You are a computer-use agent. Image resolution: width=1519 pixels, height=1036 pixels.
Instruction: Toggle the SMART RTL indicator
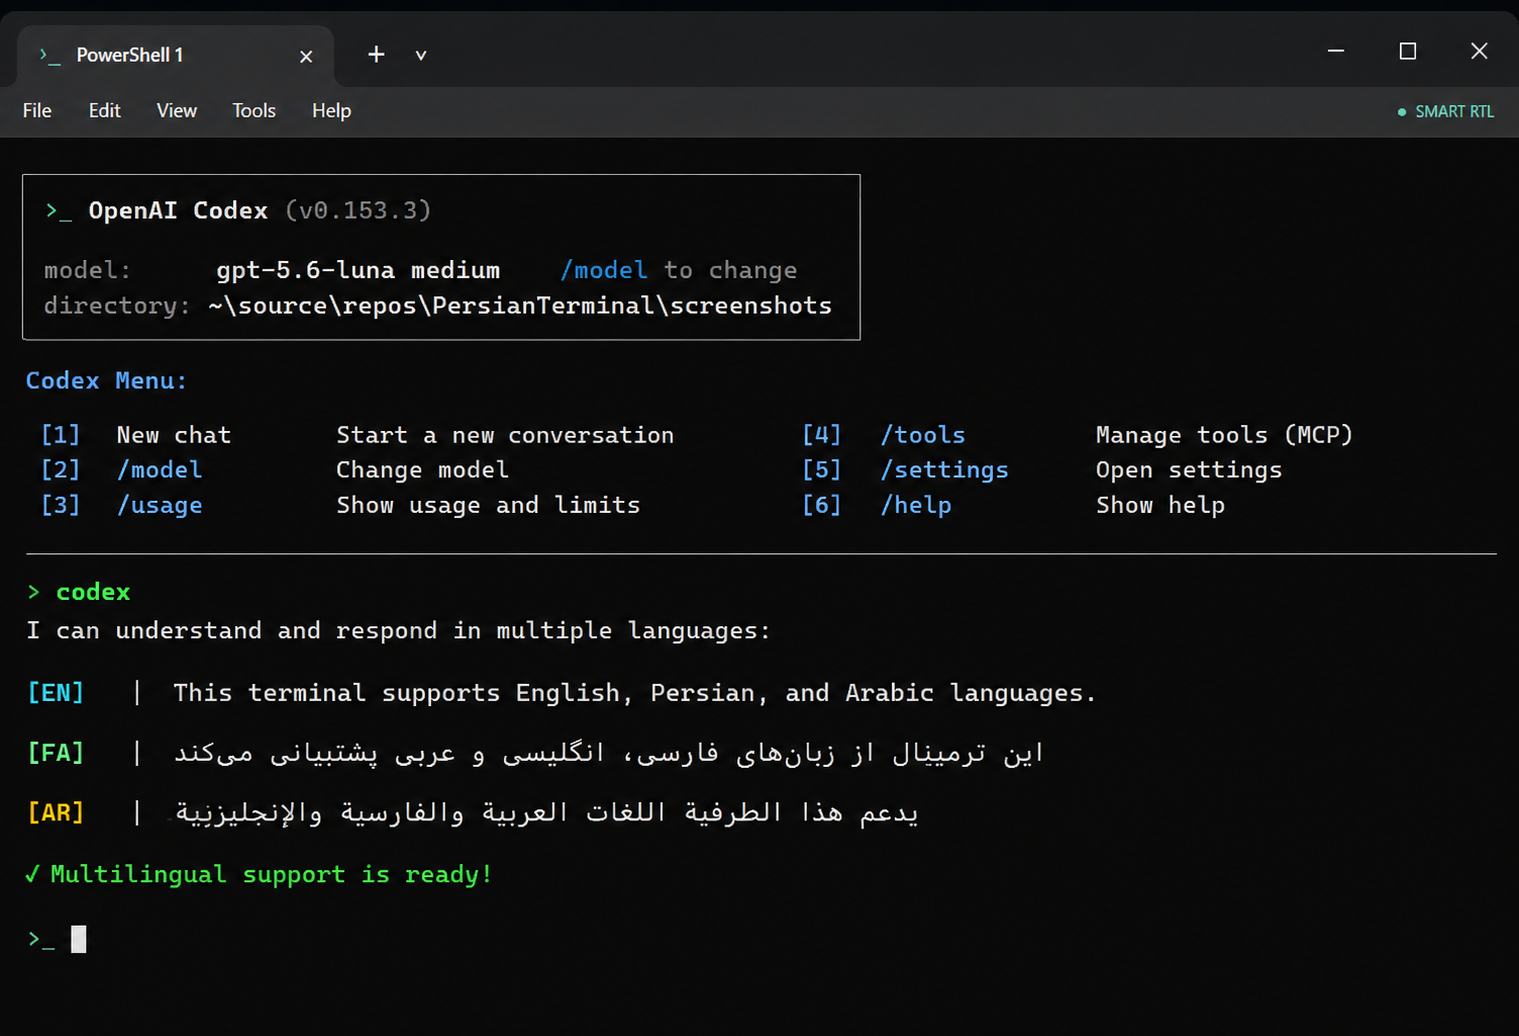pyautogui.click(x=1446, y=112)
